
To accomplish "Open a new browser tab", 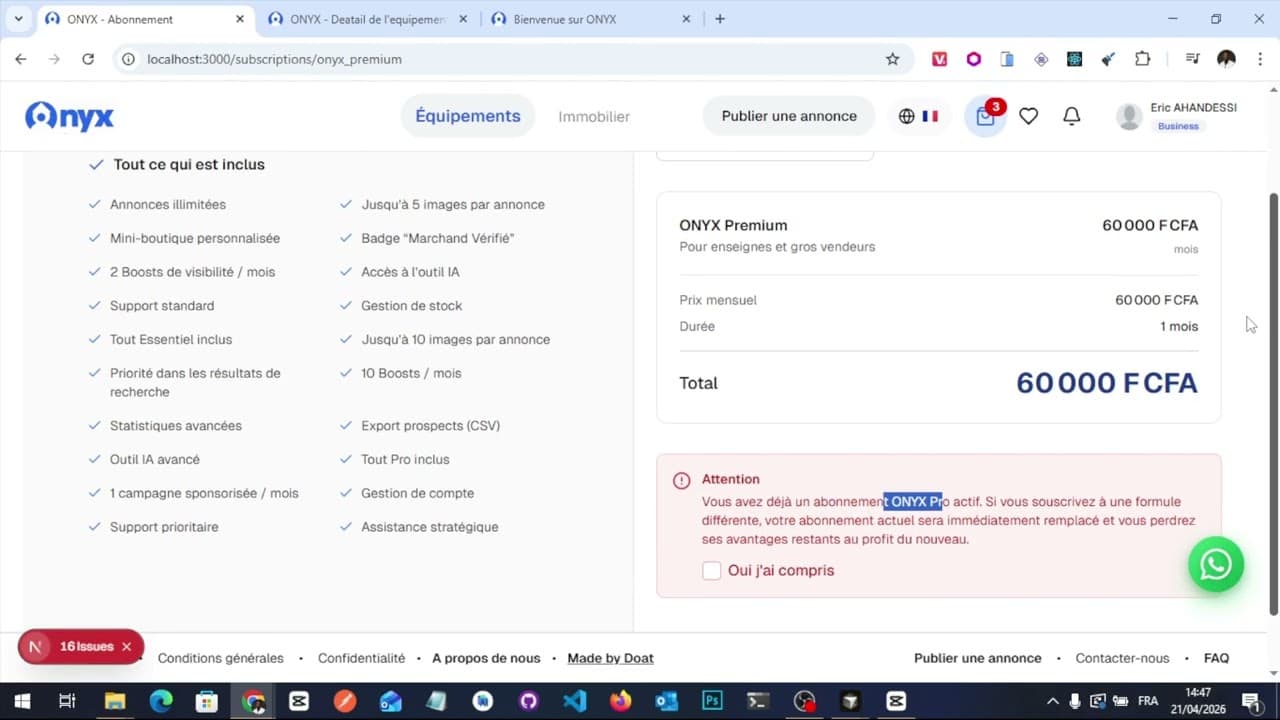I will (x=720, y=19).
